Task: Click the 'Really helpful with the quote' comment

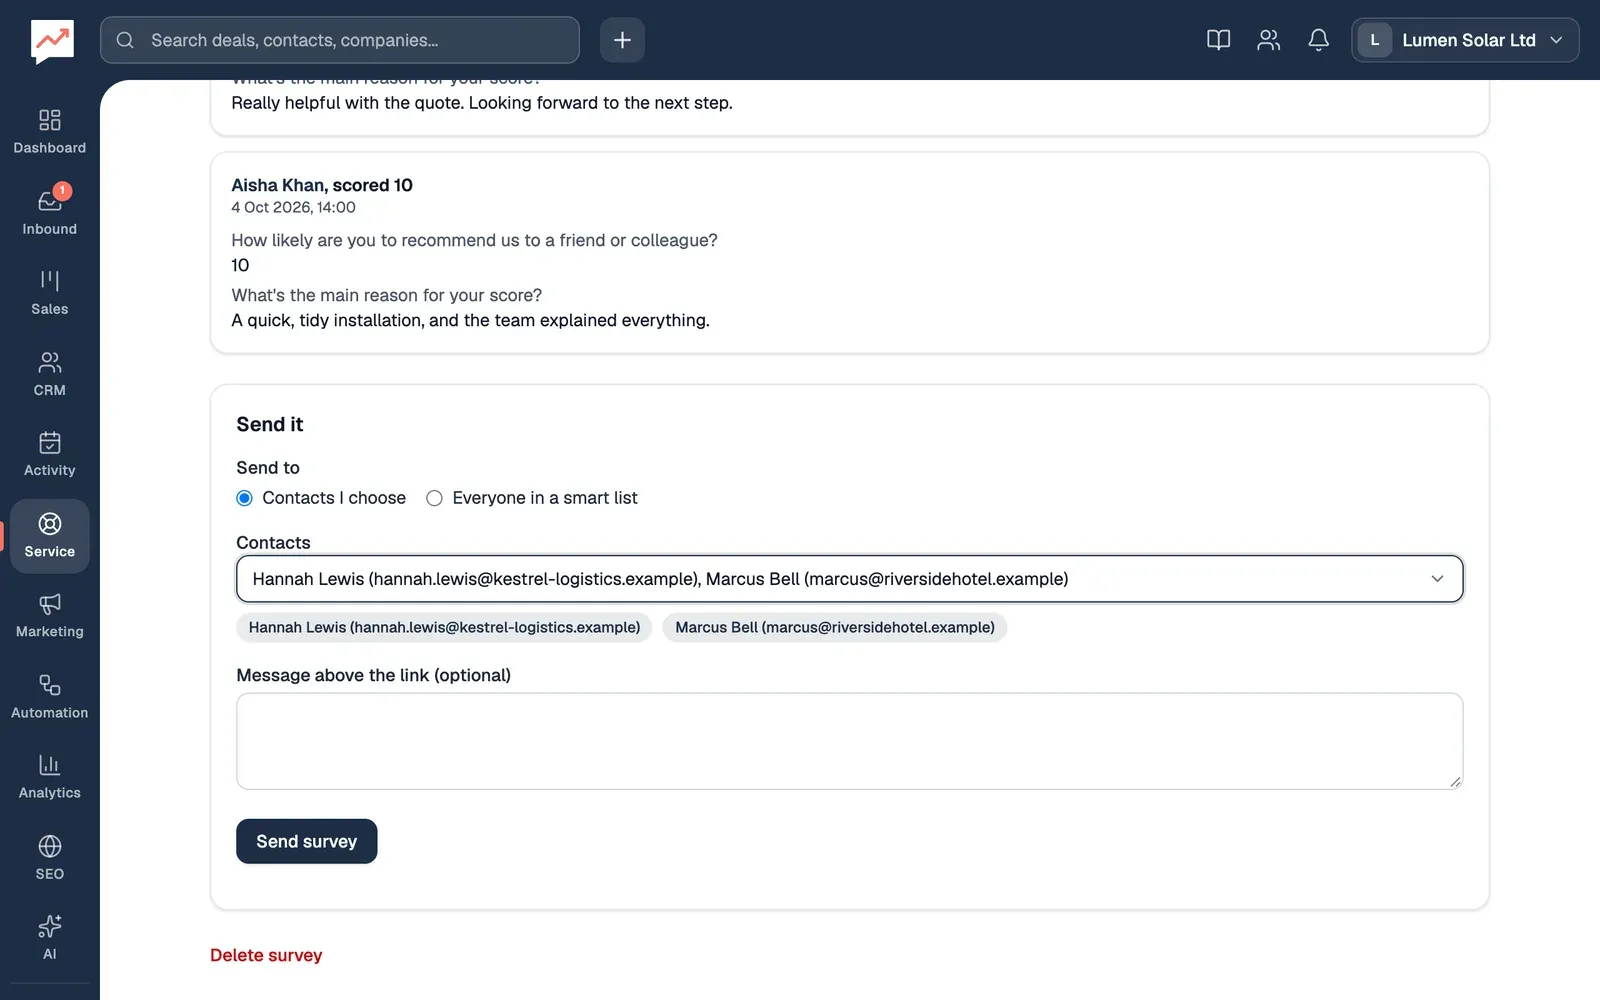Action: tap(482, 103)
